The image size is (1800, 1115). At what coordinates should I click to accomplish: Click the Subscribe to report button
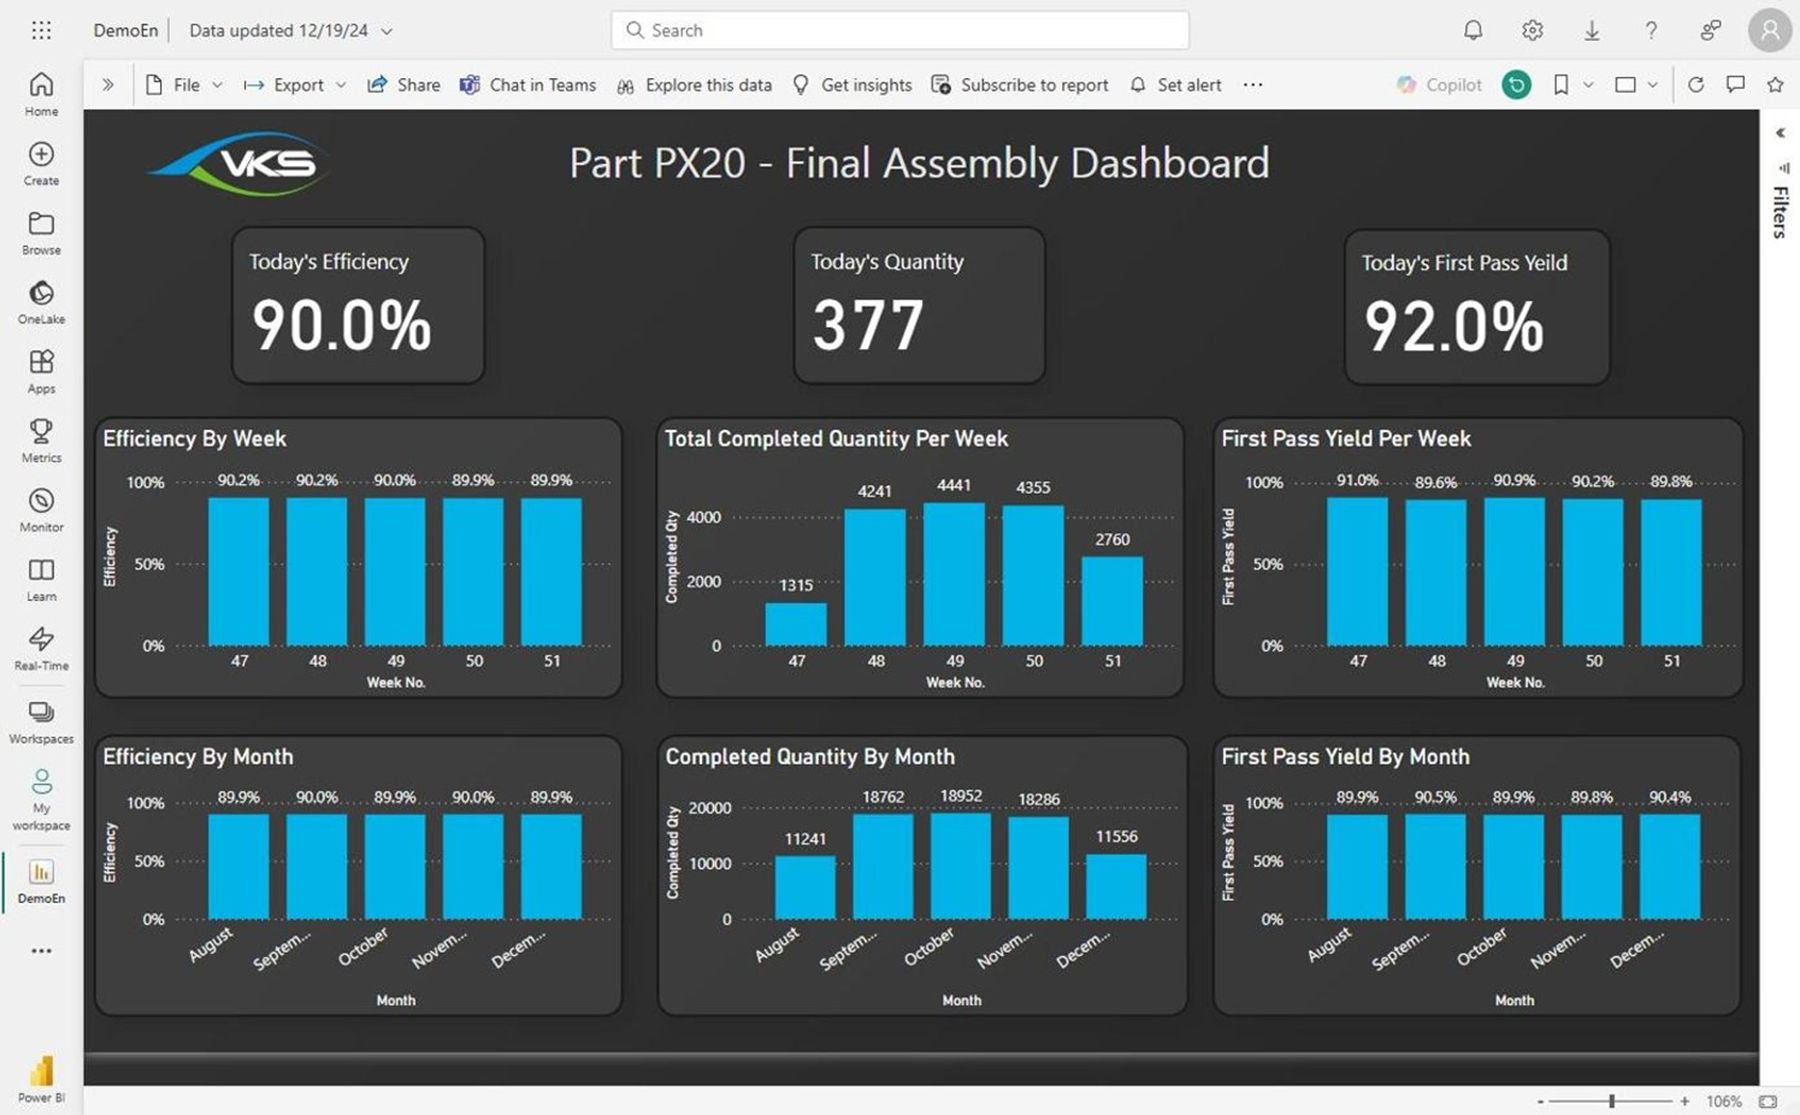click(1020, 85)
